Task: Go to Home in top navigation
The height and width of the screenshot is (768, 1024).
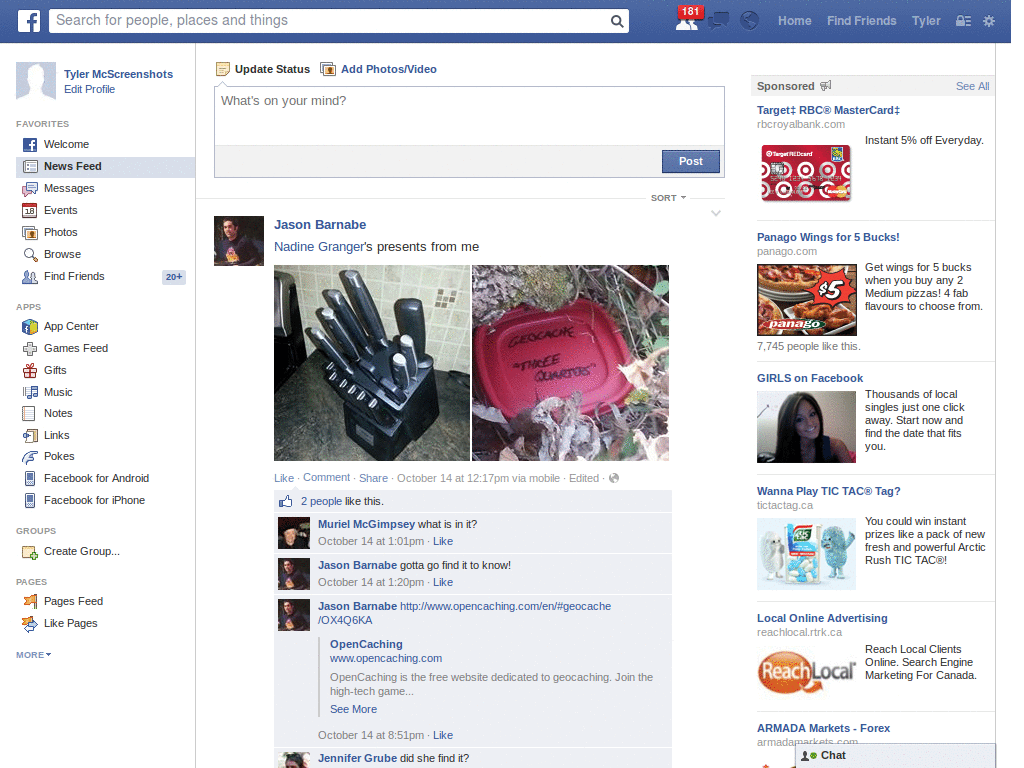Action: pyautogui.click(x=794, y=21)
